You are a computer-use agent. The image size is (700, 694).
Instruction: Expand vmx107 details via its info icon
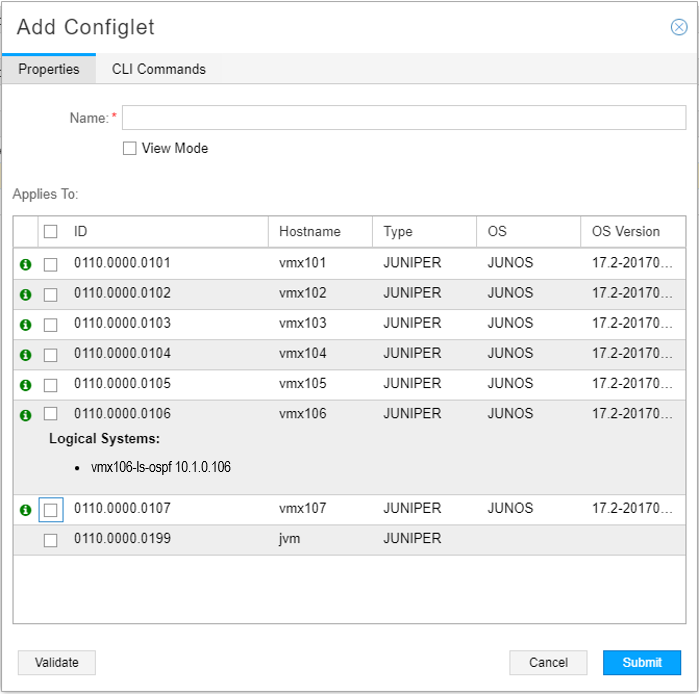(x=25, y=510)
